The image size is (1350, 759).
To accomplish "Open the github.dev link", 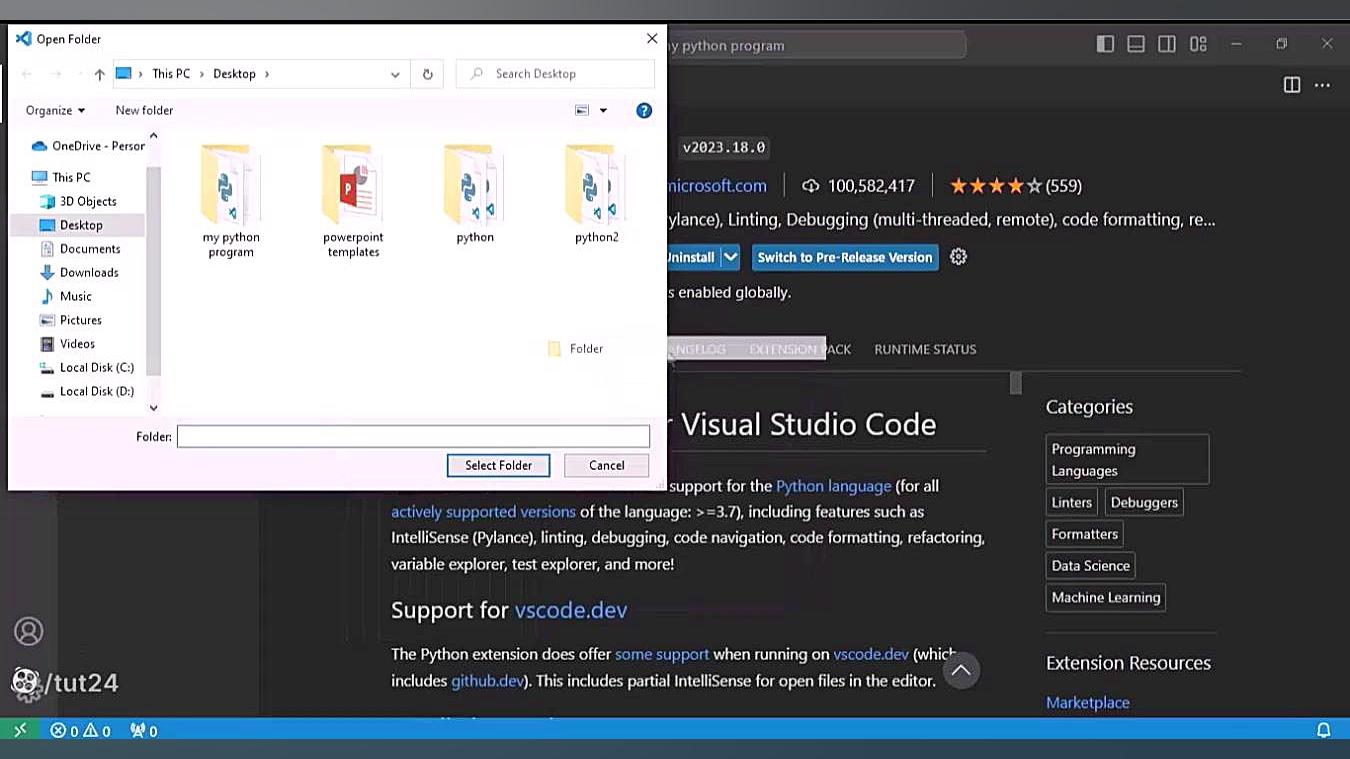I will [x=487, y=681].
